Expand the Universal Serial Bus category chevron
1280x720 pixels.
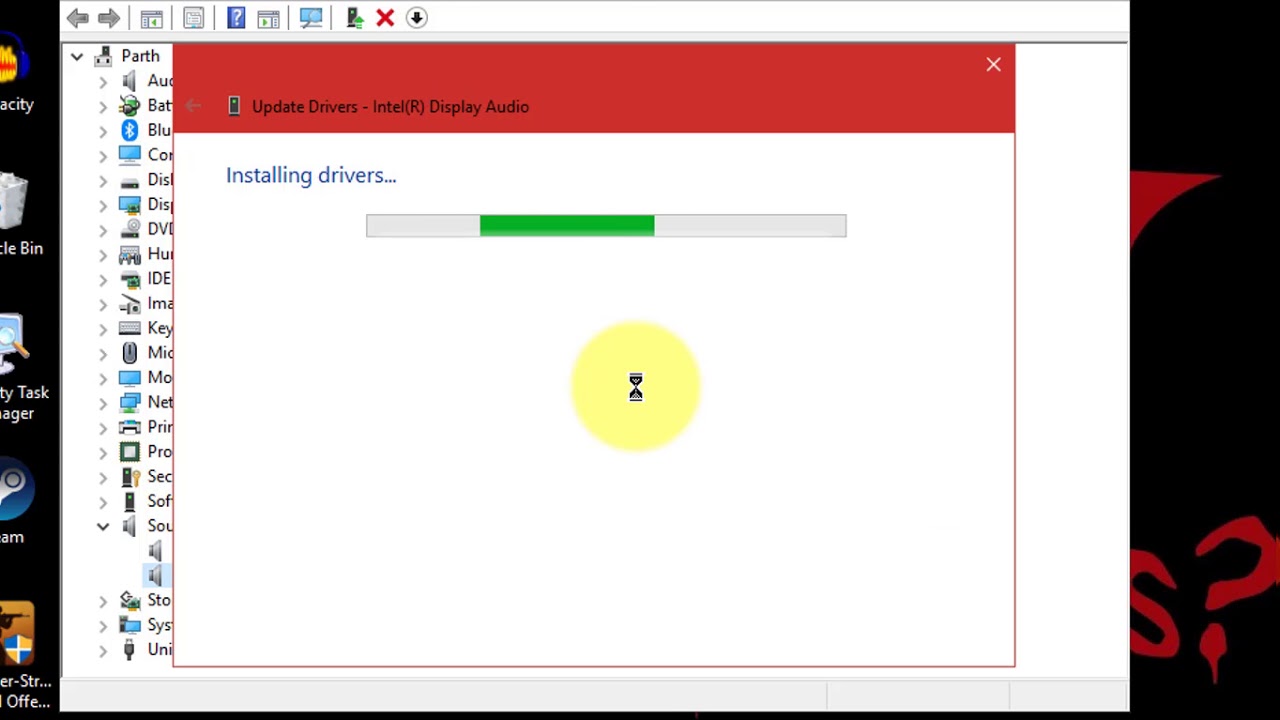[x=103, y=650]
